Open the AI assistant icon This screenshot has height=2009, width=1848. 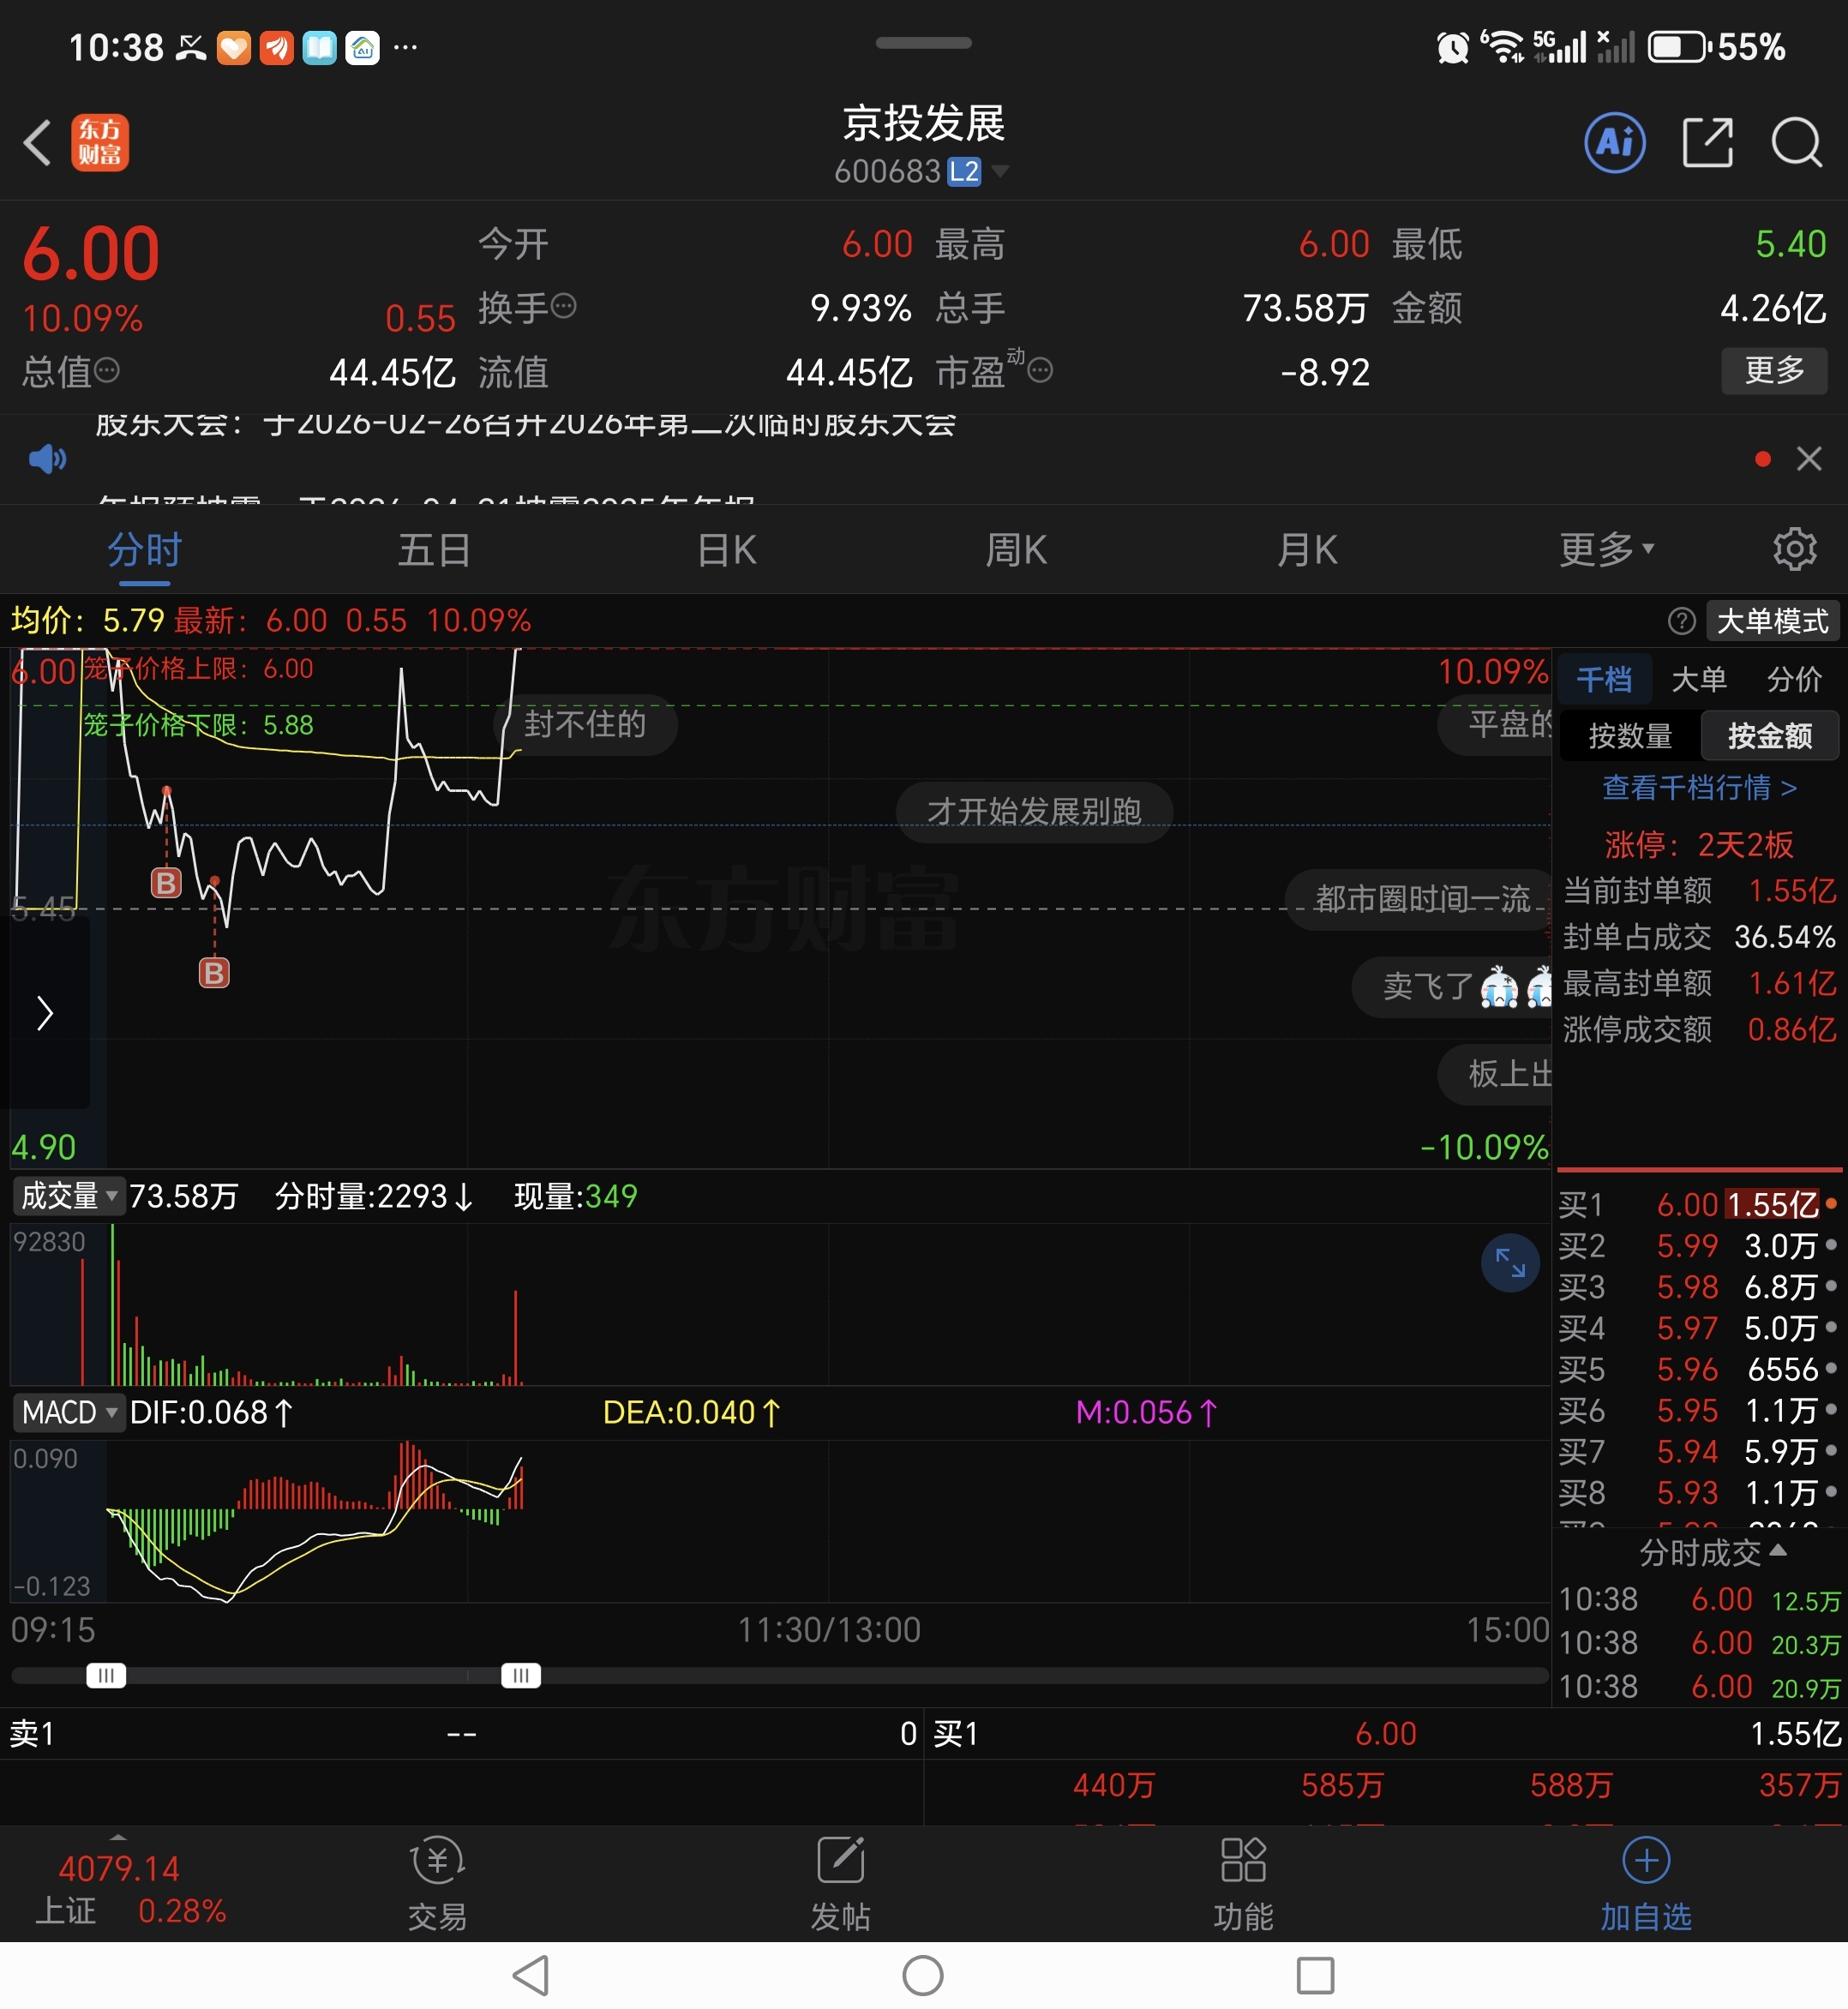point(1614,143)
